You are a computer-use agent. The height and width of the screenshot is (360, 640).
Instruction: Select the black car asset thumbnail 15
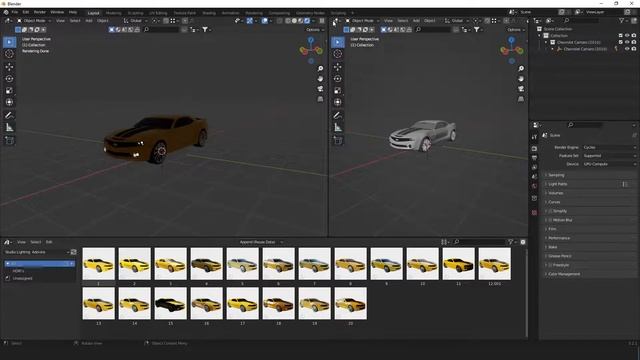171,303
